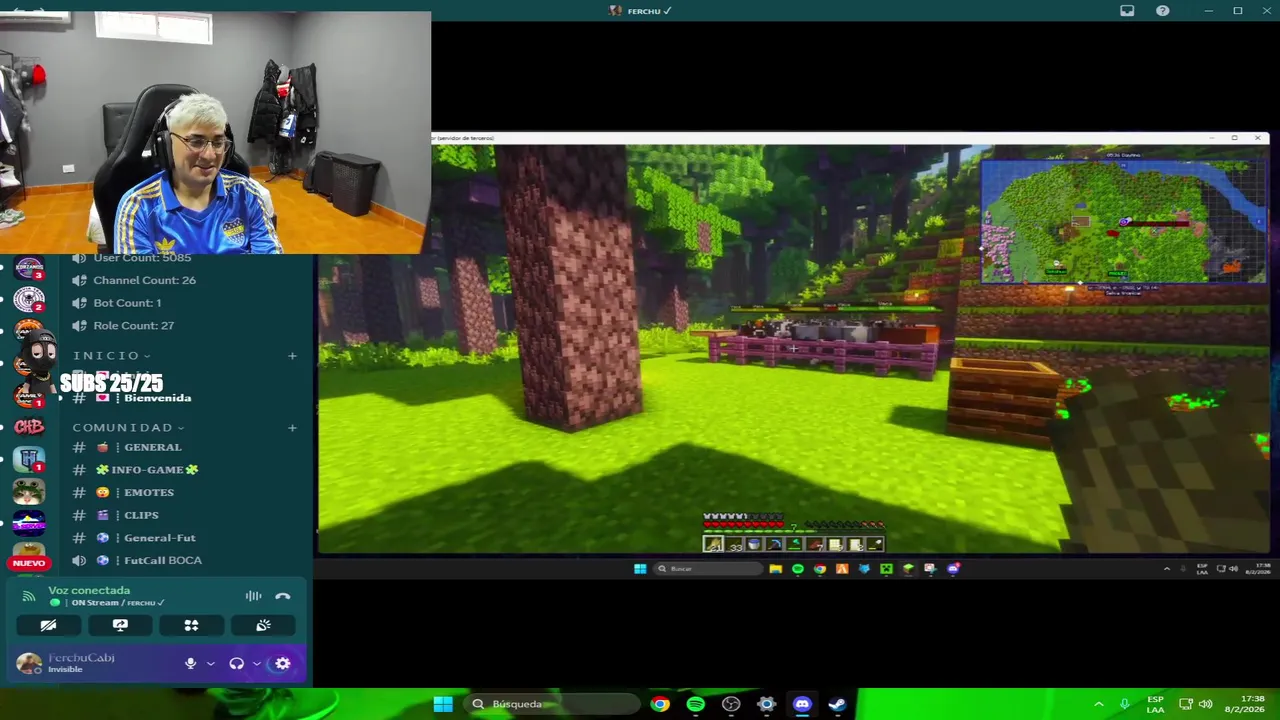Deafen with the headphones icon
The width and height of the screenshot is (1280, 720).
click(x=237, y=663)
